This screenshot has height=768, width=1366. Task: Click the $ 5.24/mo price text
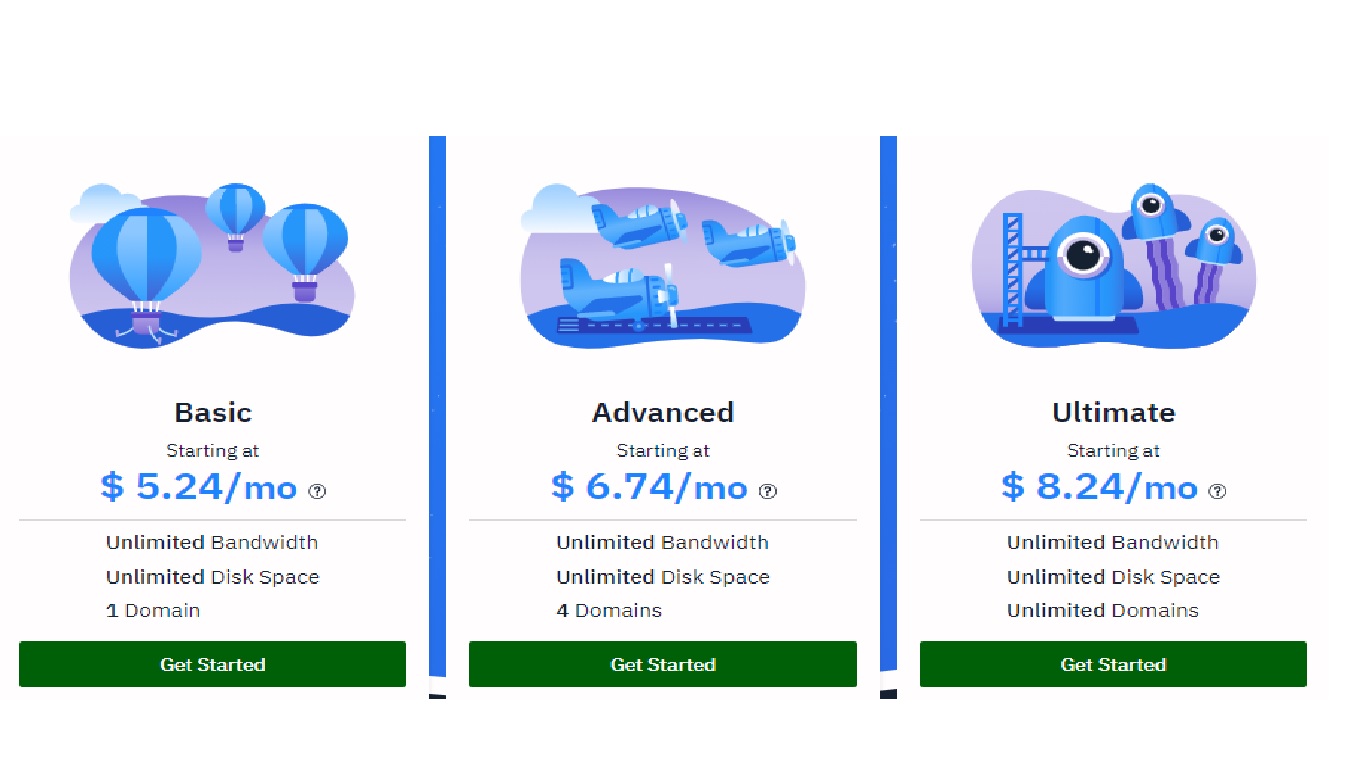point(199,487)
